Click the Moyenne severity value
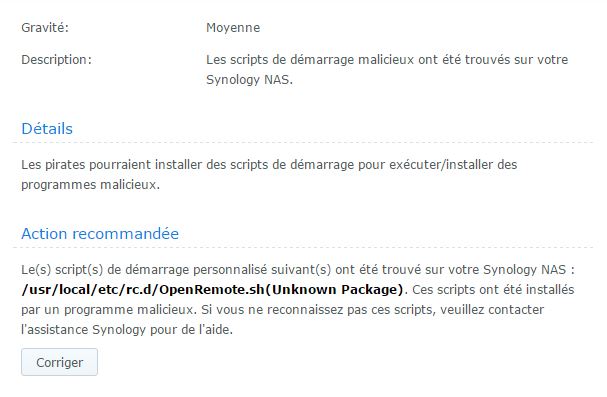The image size is (607, 397). (233, 28)
